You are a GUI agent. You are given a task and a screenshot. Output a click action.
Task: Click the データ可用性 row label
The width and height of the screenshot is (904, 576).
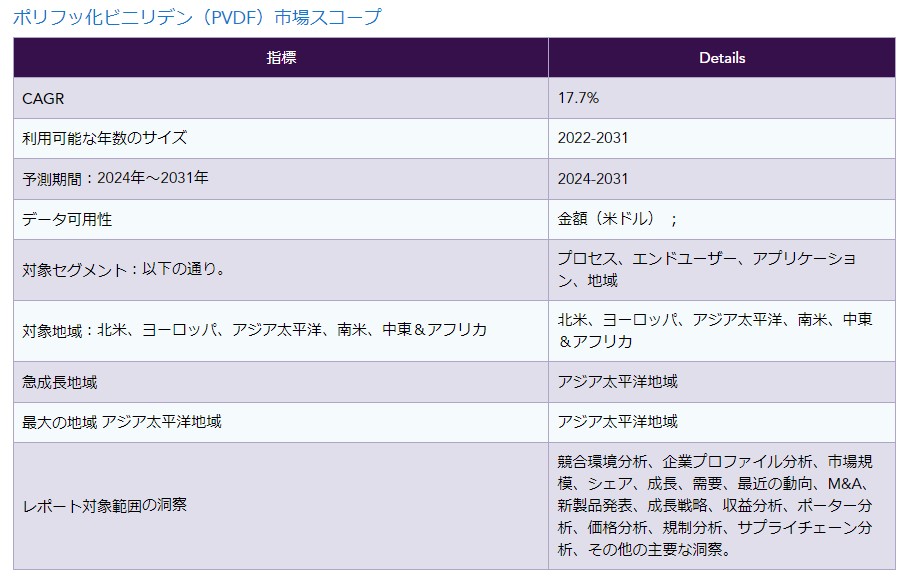[x=67, y=219]
